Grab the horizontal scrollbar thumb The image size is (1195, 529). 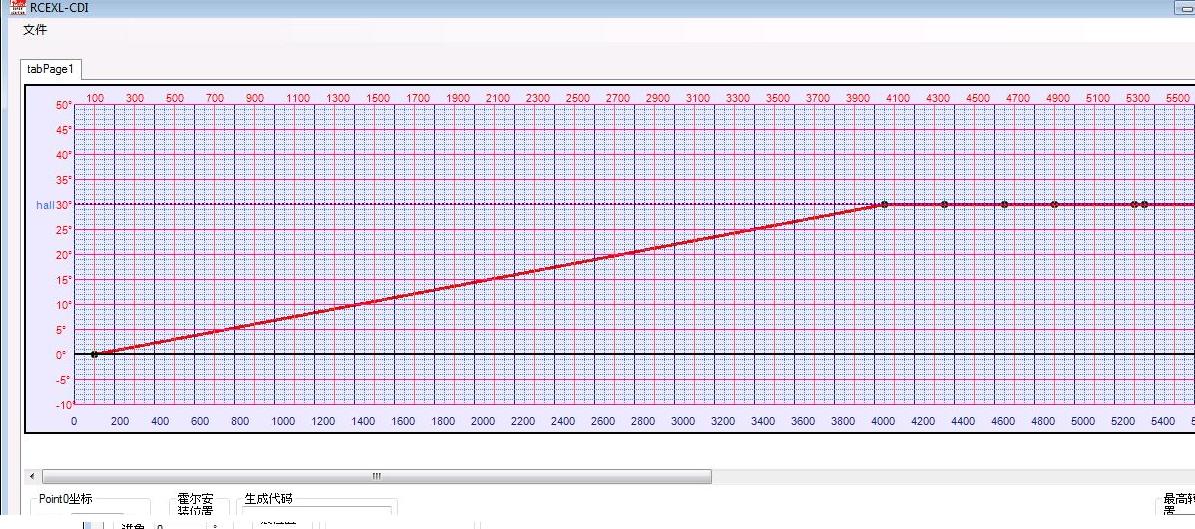pyautogui.click(x=376, y=477)
